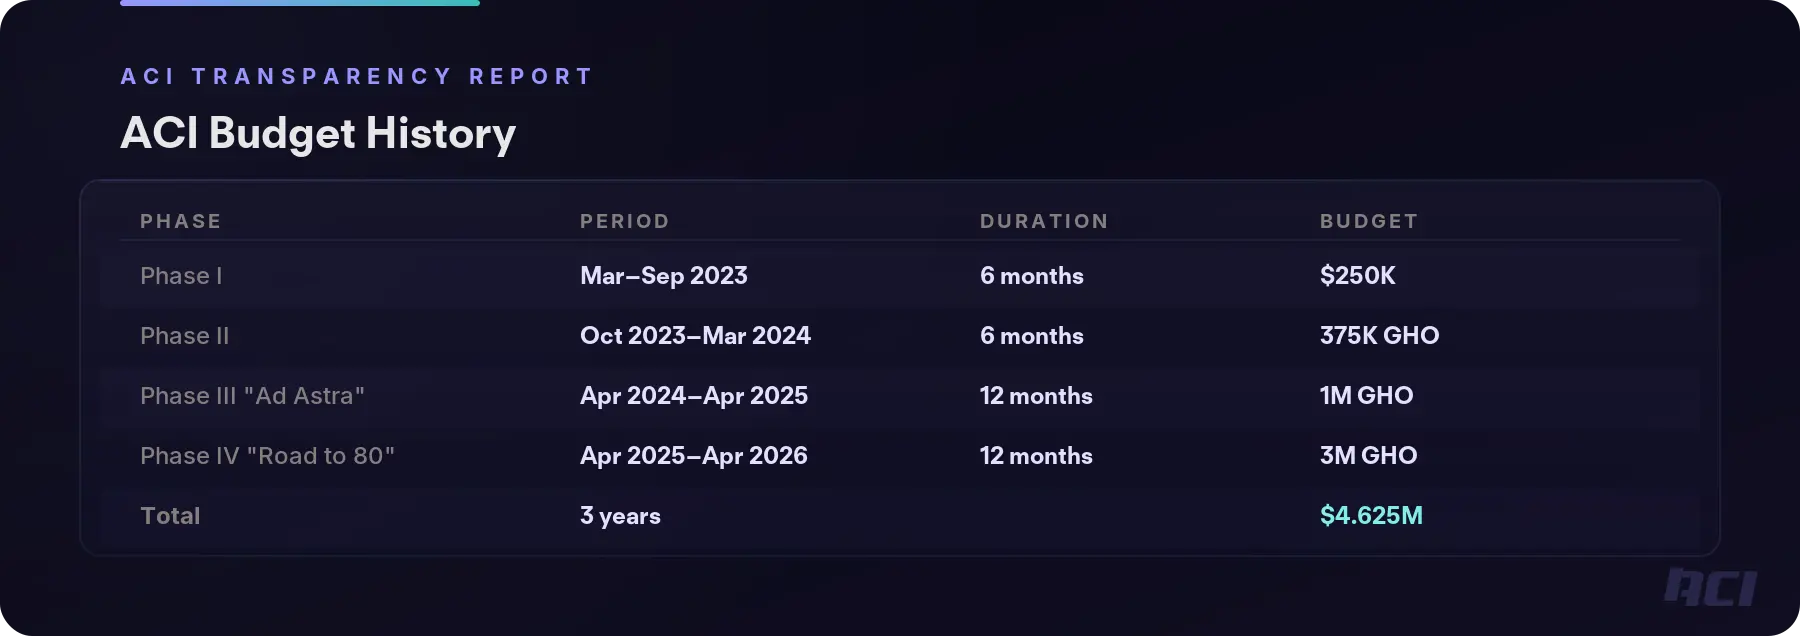1800x636 pixels.
Task: Click the gradient accent bar at top
Action: point(300,3)
